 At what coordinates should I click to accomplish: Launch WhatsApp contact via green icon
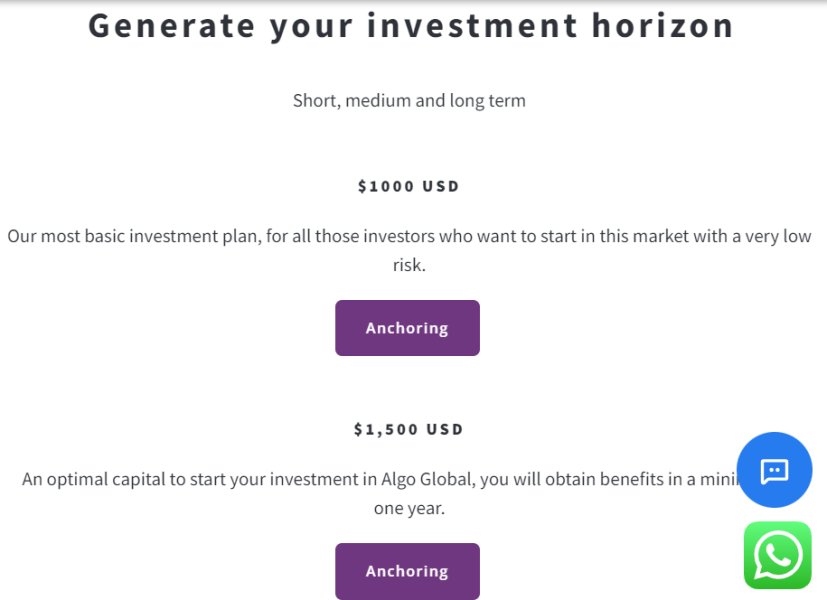coord(777,555)
